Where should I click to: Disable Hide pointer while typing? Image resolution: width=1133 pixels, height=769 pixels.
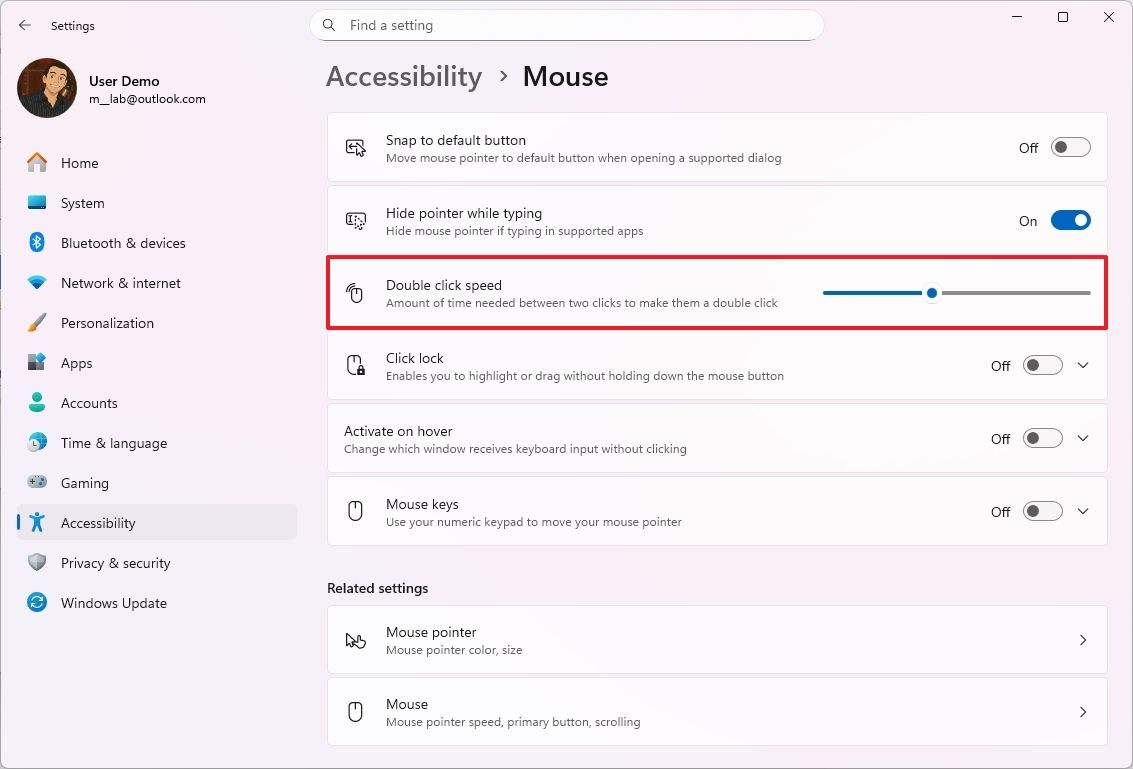[x=1069, y=220]
